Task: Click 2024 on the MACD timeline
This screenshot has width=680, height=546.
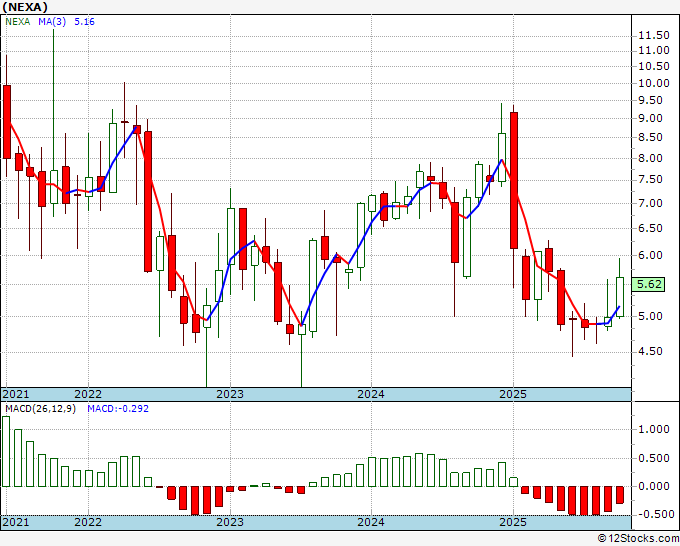Action: click(x=371, y=522)
